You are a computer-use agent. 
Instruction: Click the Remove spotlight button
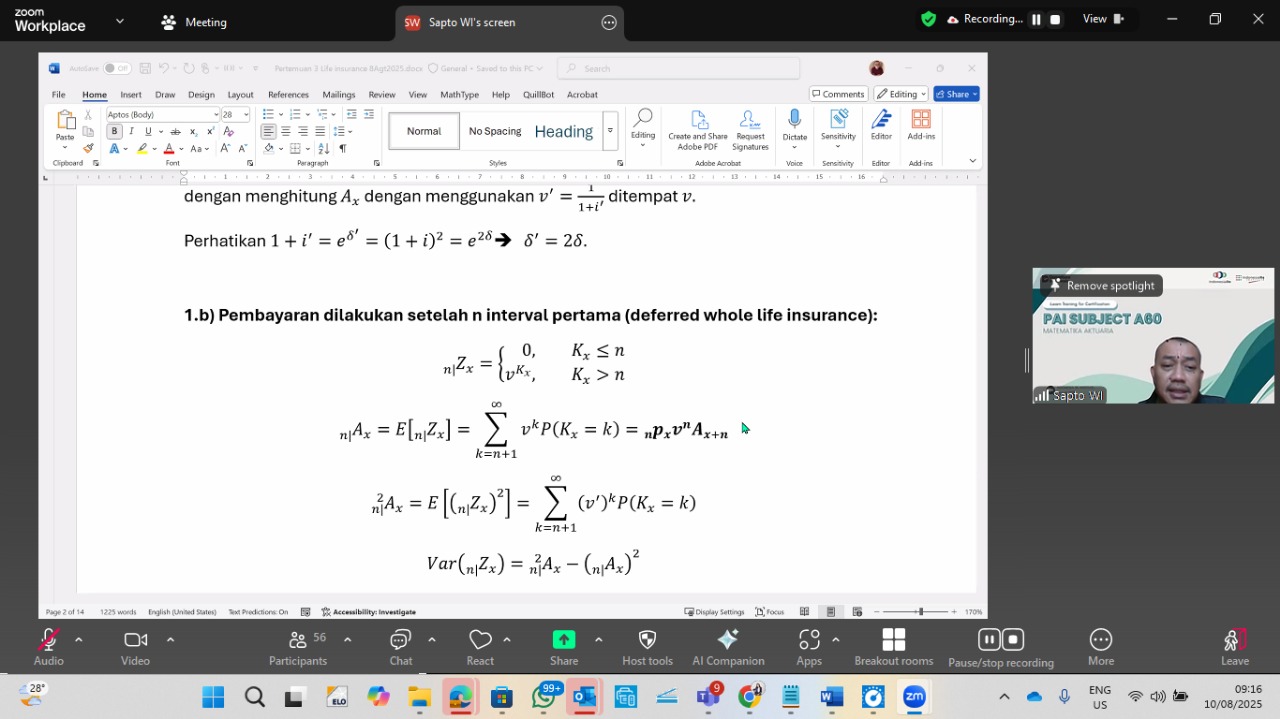click(1101, 286)
